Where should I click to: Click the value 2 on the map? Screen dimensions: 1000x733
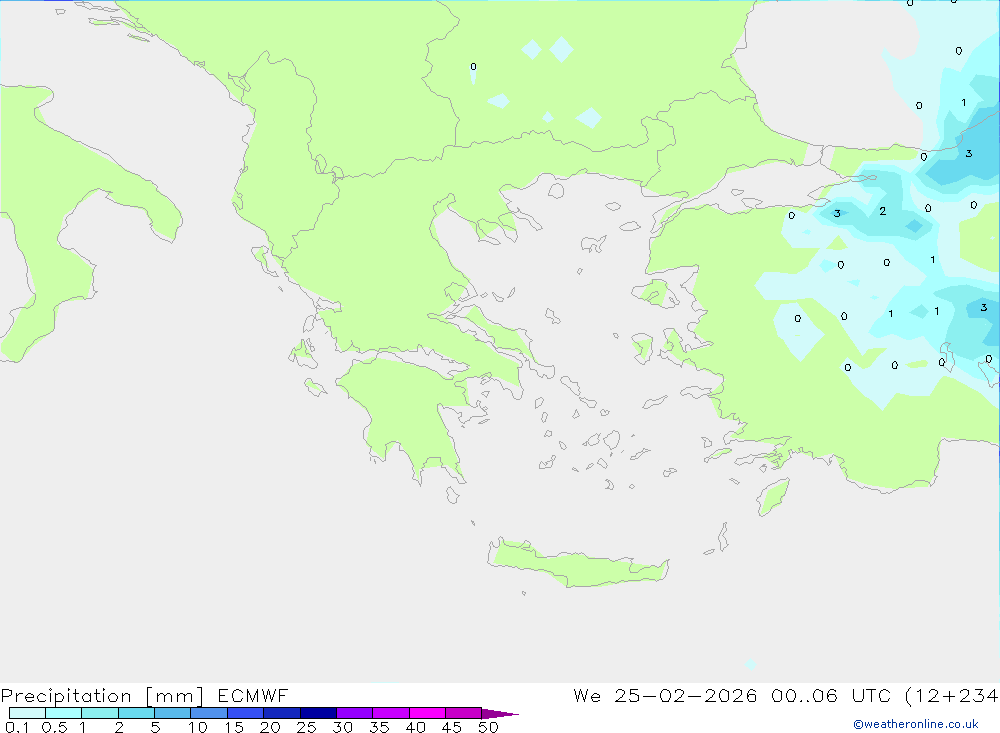click(883, 211)
